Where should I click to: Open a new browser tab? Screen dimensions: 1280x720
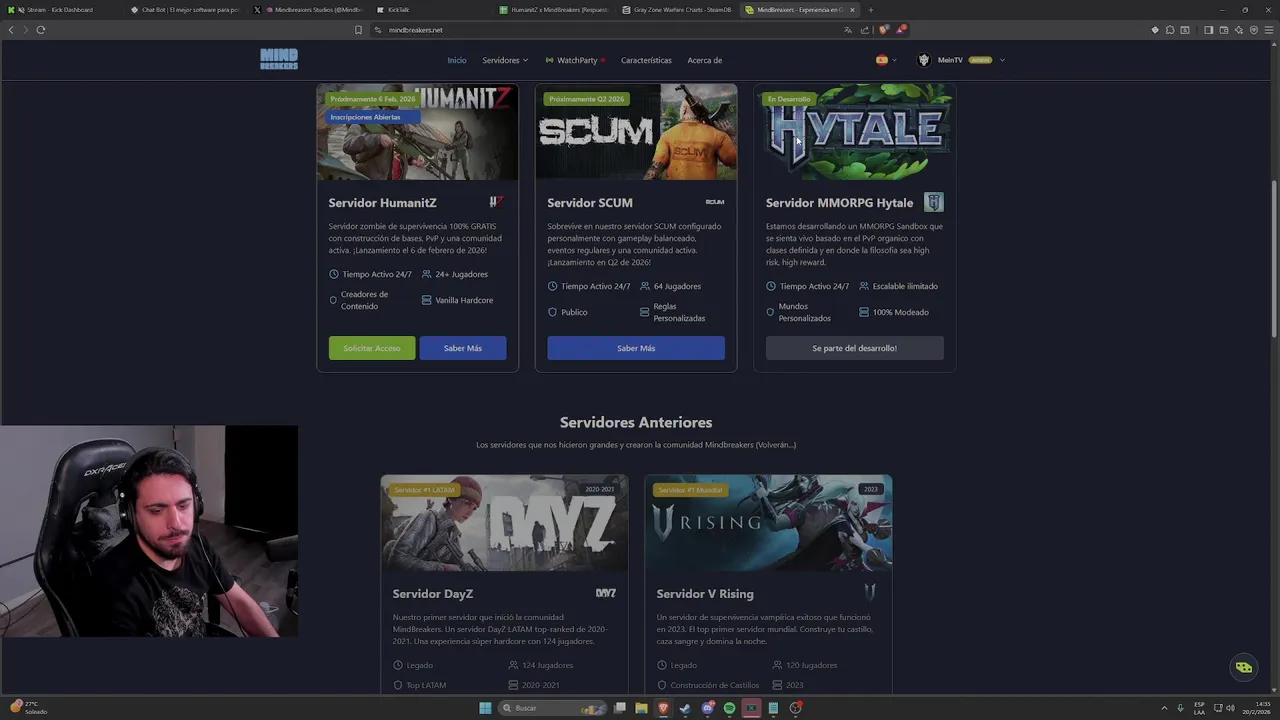[x=870, y=10]
